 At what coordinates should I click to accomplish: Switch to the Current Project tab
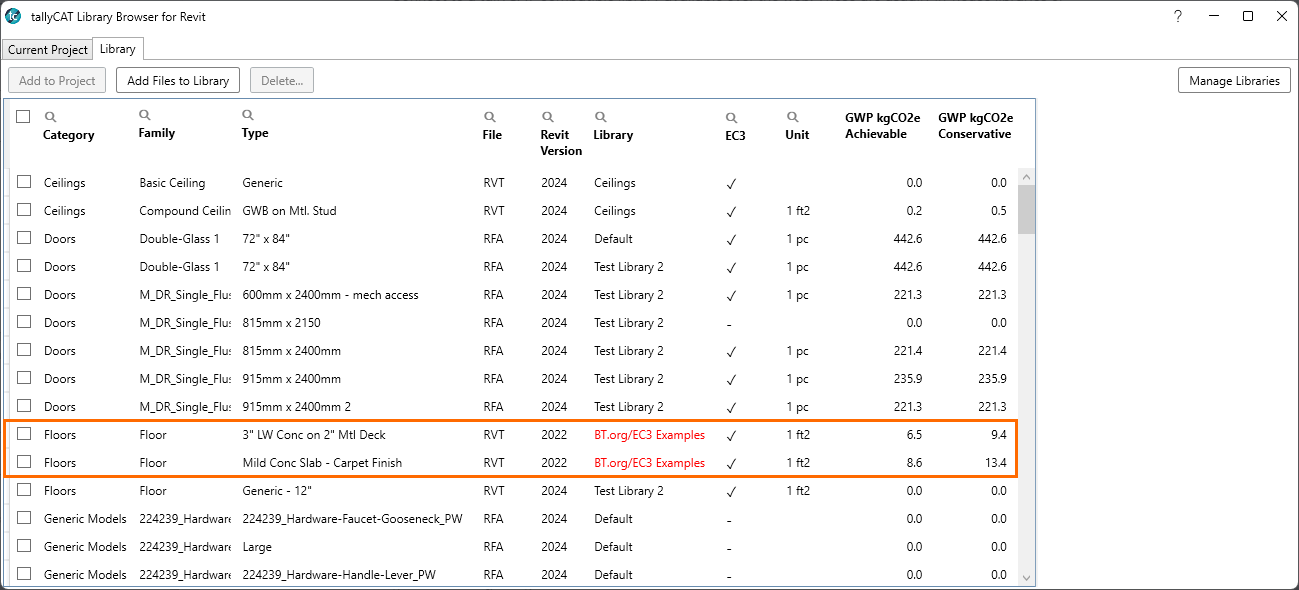[x=48, y=49]
